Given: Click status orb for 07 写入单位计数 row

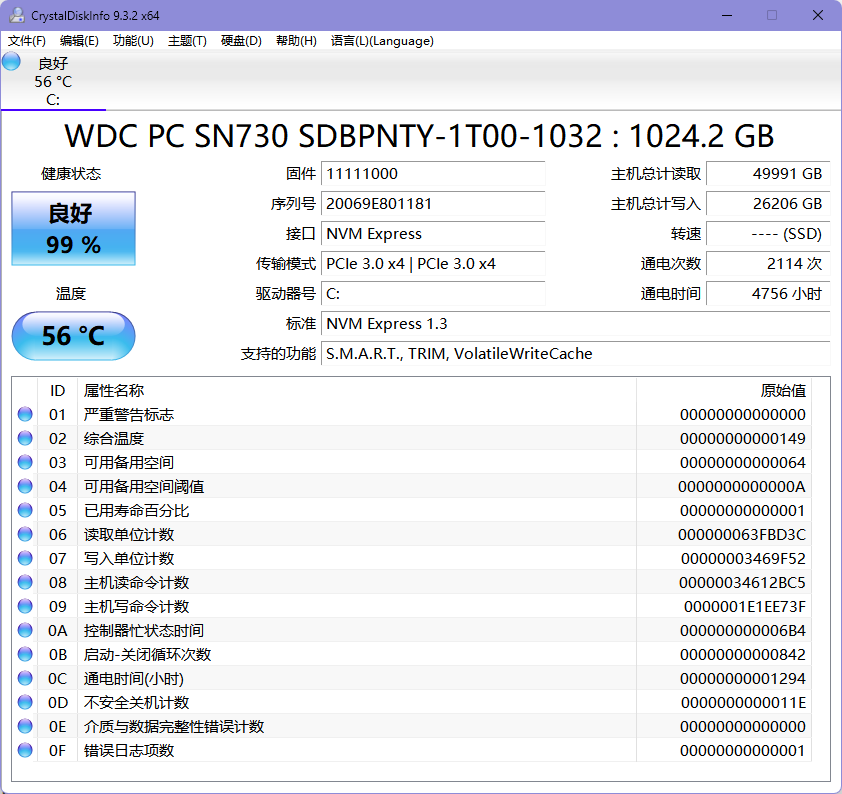Looking at the screenshot, I should 25,559.
